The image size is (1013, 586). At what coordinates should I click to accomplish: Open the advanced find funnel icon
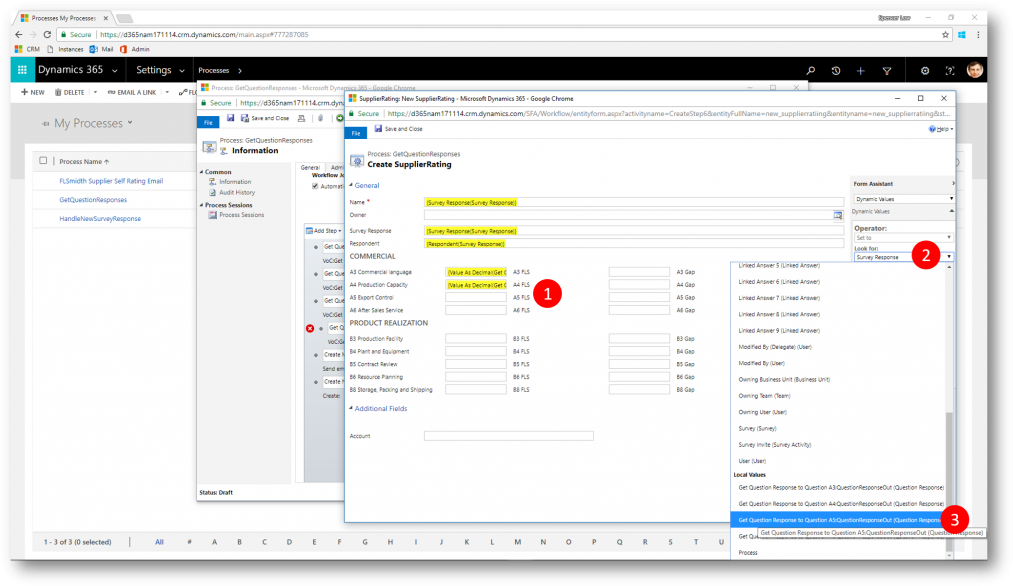(x=887, y=71)
